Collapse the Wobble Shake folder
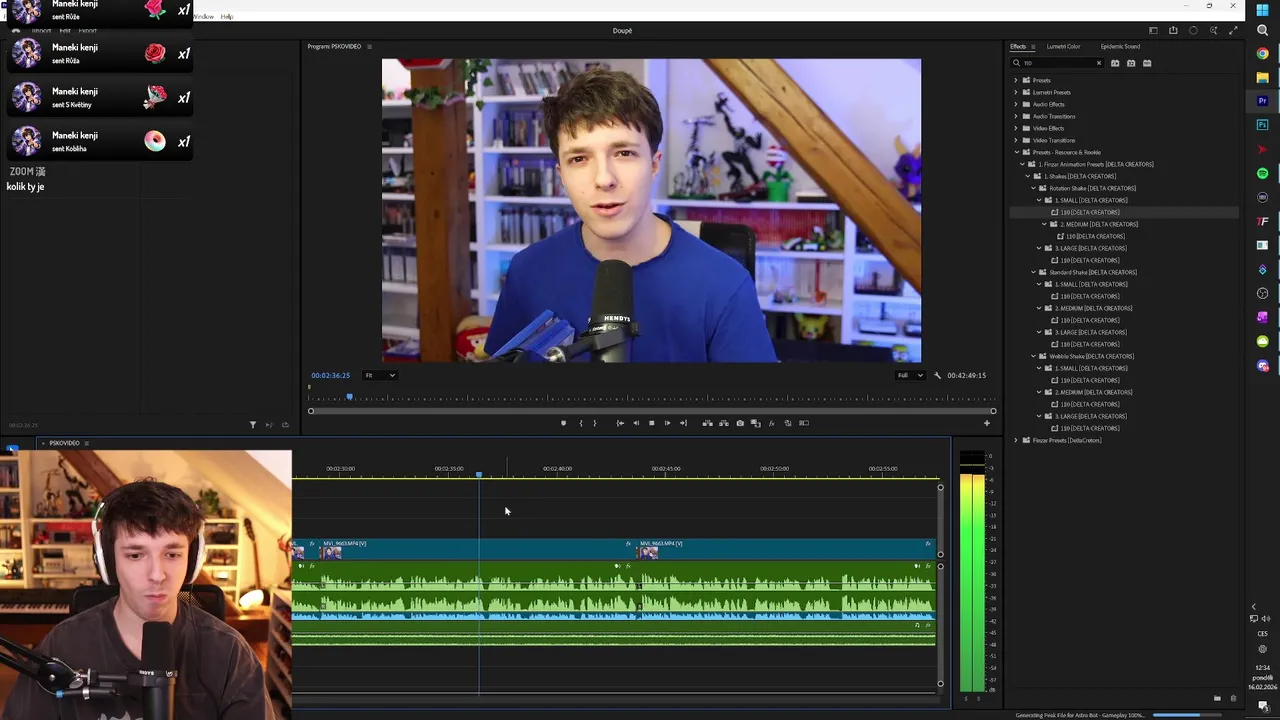1280x720 pixels. click(x=1034, y=356)
